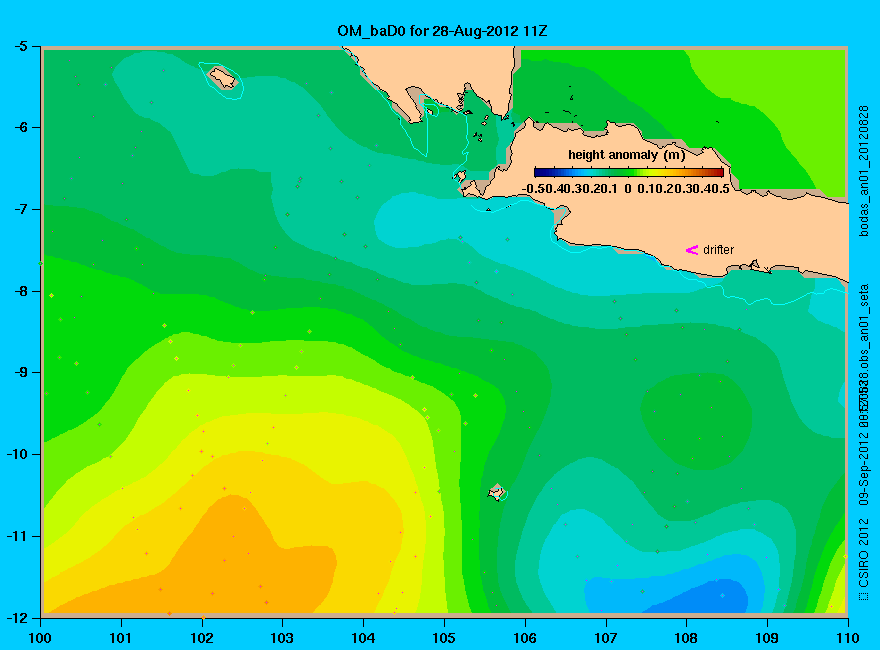Click longitude axis label 105
The image size is (880, 650).
pos(444,638)
